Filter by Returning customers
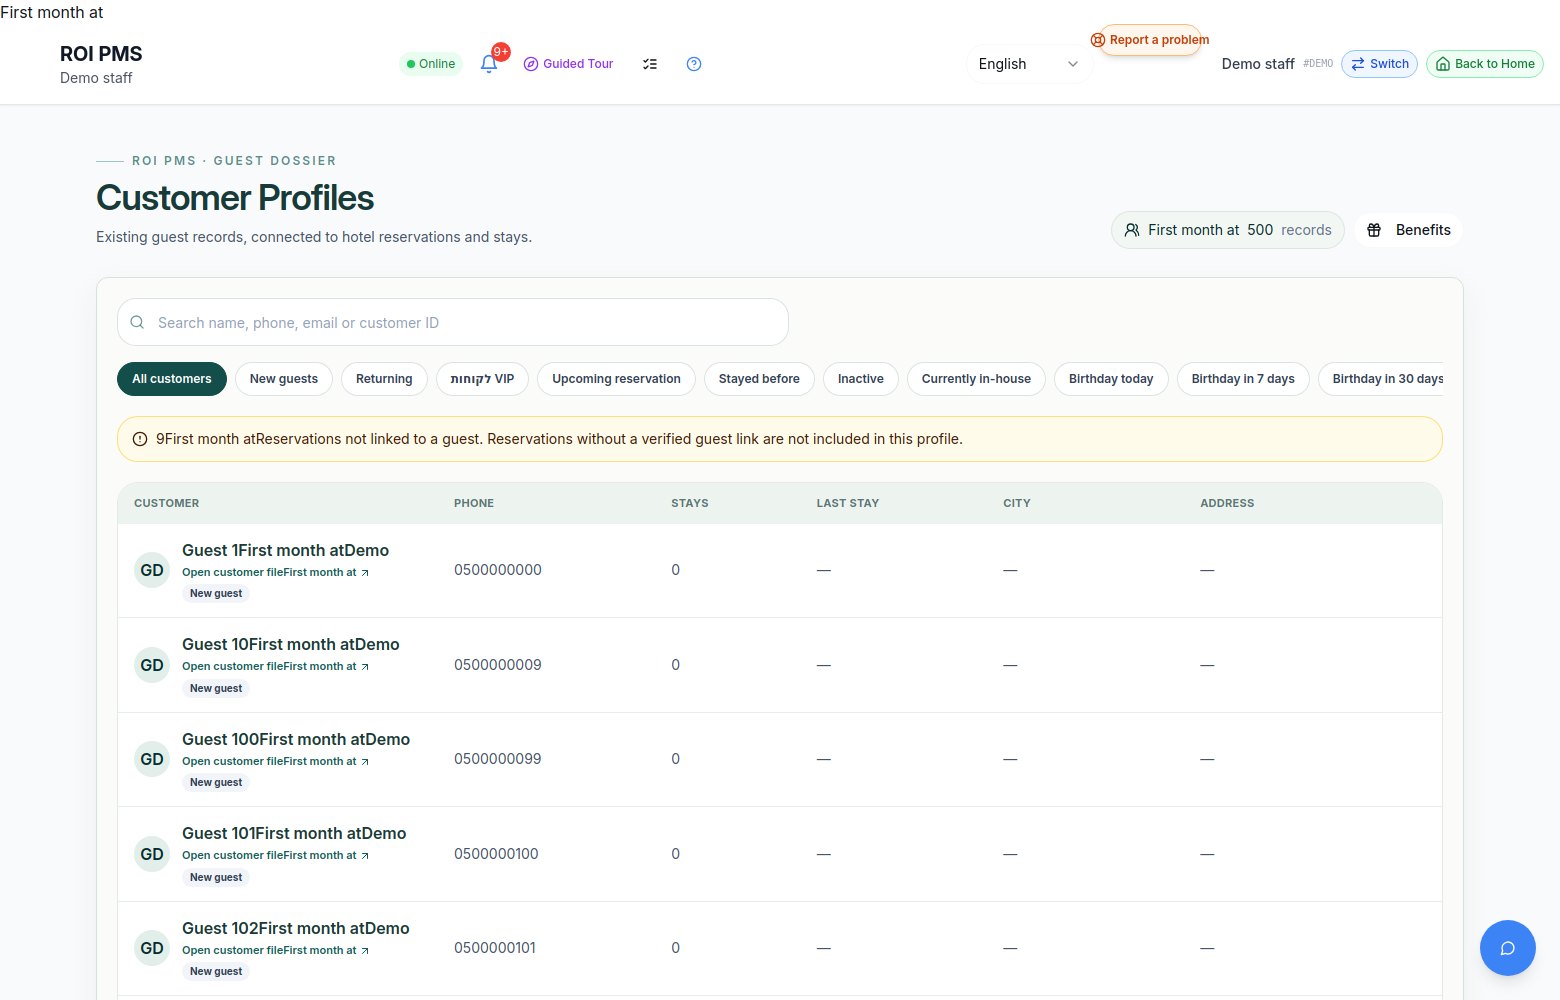 pyautogui.click(x=384, y=379)
